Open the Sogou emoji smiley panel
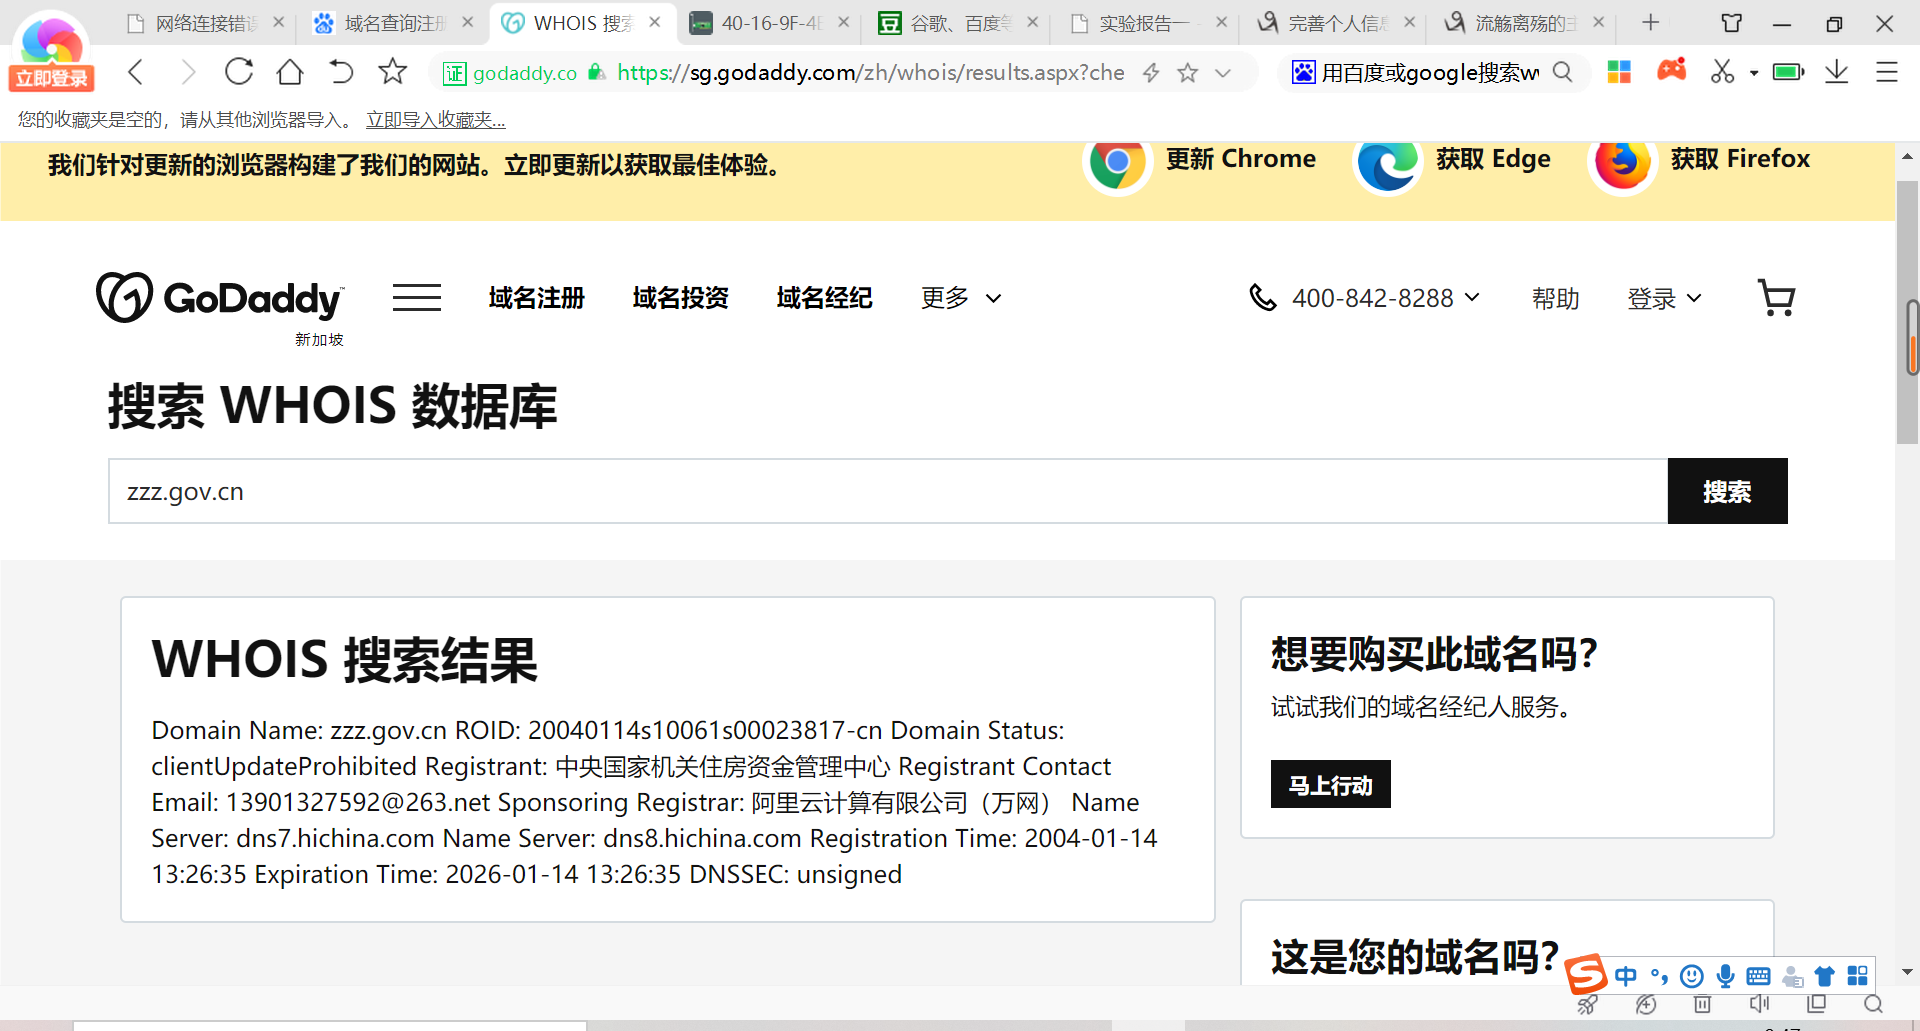 [1692, 976]
